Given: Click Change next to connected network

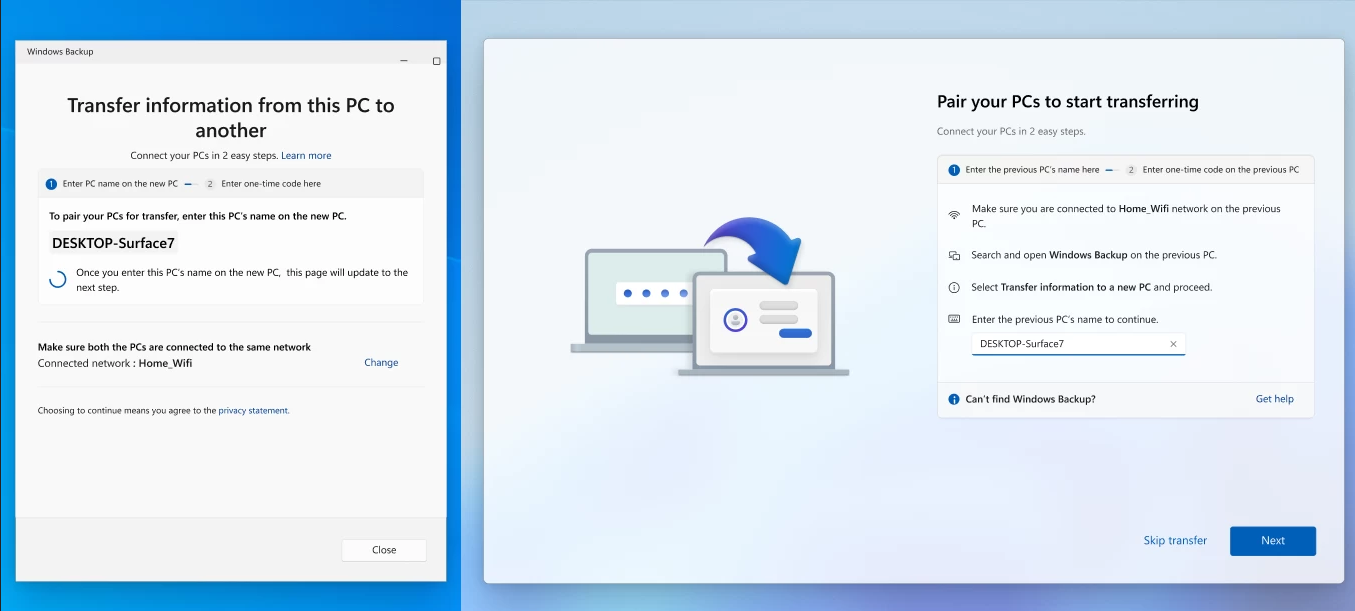Looking at the screenshot, I should point(381,363).
